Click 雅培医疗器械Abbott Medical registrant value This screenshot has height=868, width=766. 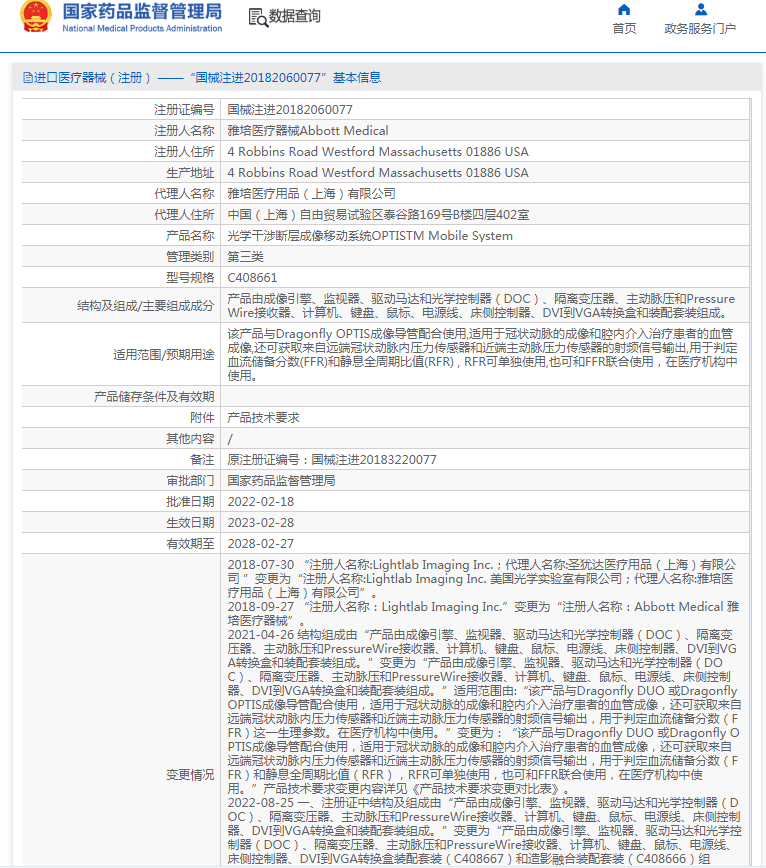click(x=308, y=131)
